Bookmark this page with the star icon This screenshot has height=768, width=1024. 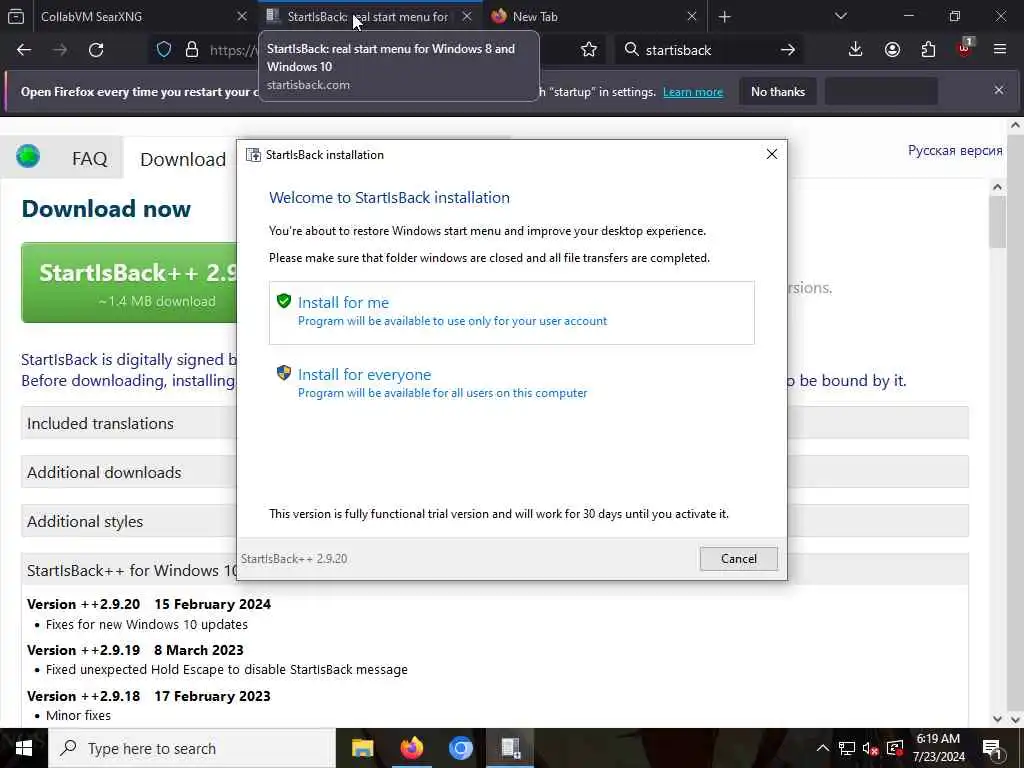pyautogui.click(x=588, y=50)
